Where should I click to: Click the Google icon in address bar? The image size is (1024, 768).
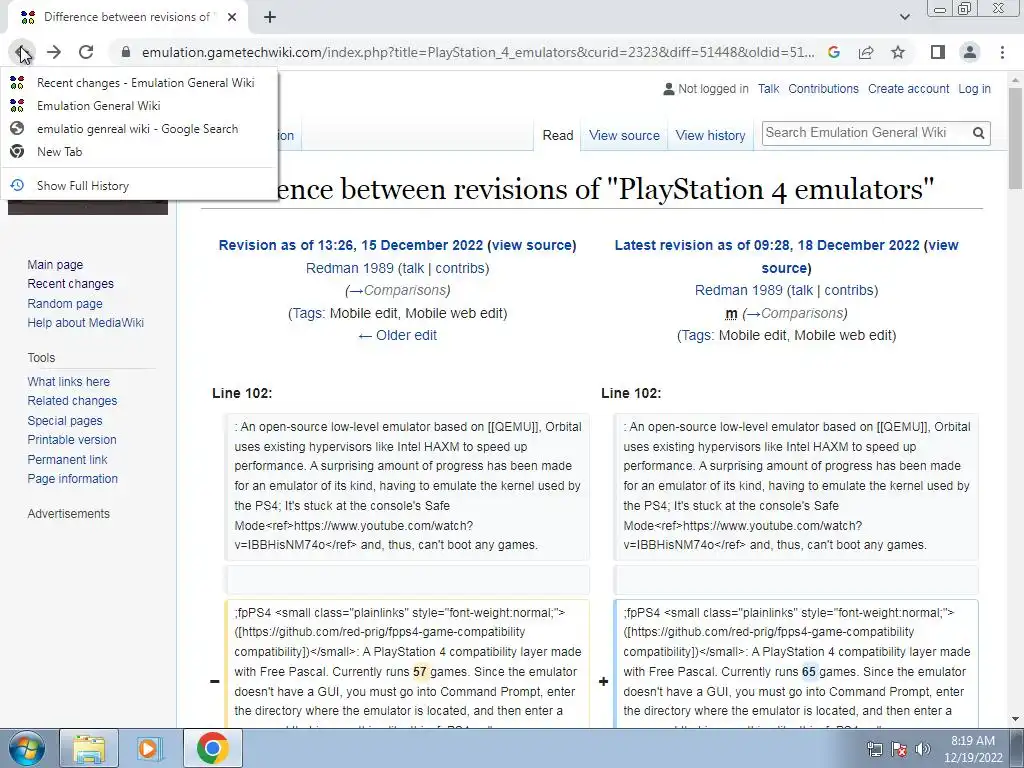[834, 52]
